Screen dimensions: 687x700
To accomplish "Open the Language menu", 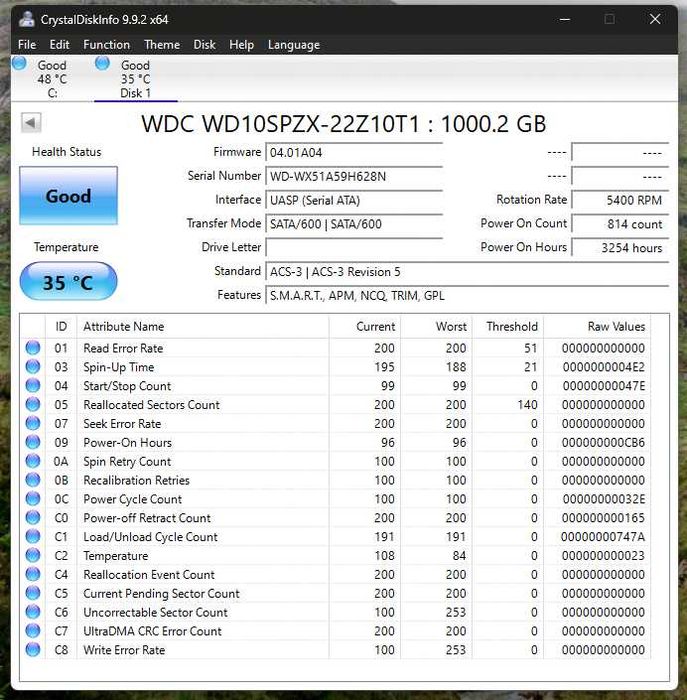I will [x=294, y=45].
